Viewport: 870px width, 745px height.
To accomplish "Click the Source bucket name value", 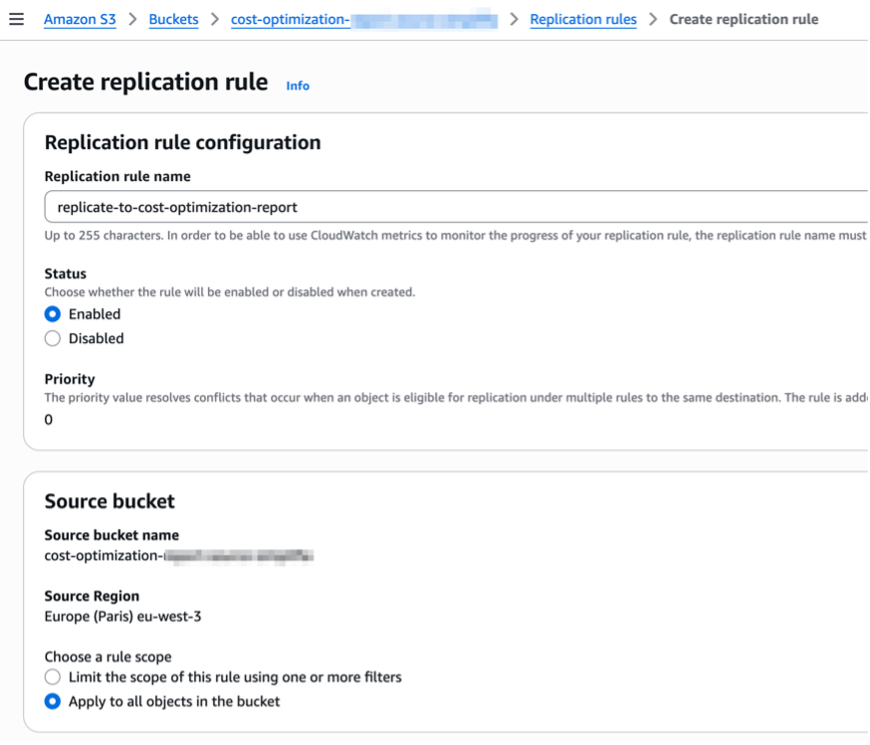I will coord(179,555).
